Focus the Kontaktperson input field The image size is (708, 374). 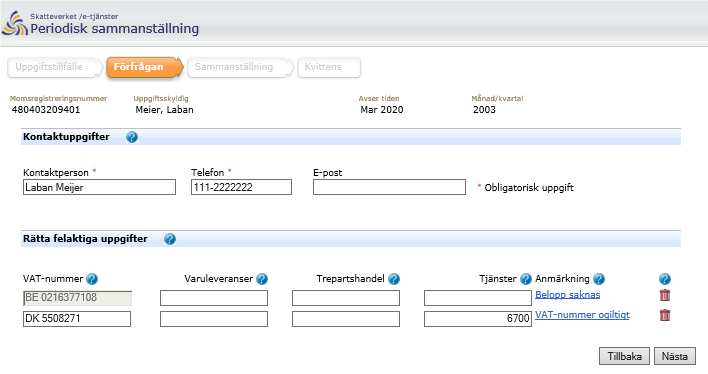[x=99, y=187]
